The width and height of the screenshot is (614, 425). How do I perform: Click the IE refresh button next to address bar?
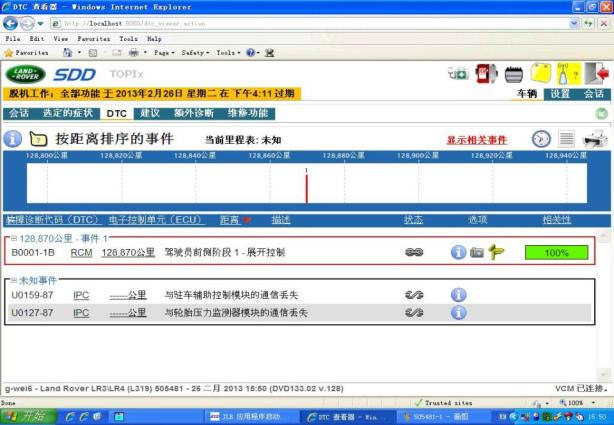589,24
